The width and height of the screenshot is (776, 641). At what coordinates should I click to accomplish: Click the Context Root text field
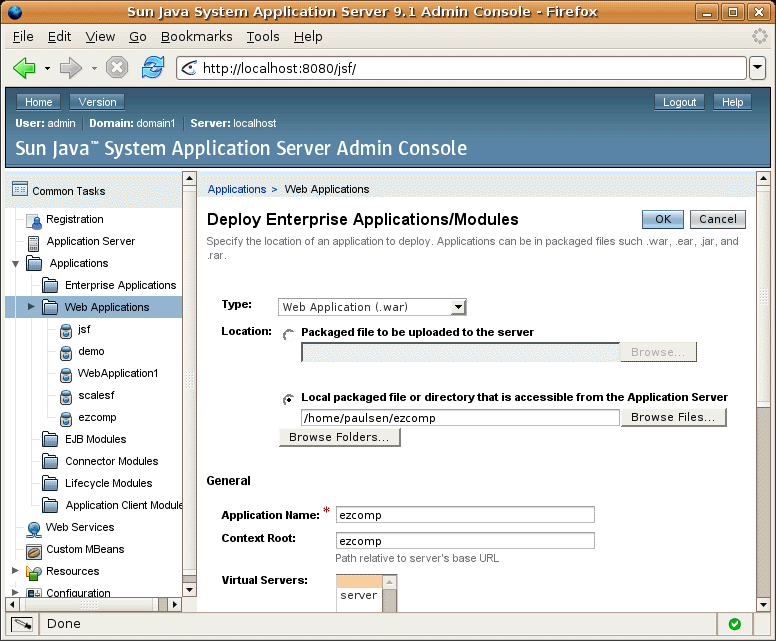[465, 541]
